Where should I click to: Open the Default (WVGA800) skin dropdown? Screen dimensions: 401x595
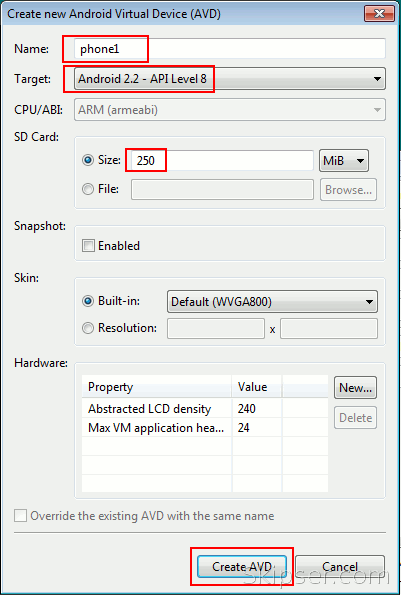coord(272,302)
